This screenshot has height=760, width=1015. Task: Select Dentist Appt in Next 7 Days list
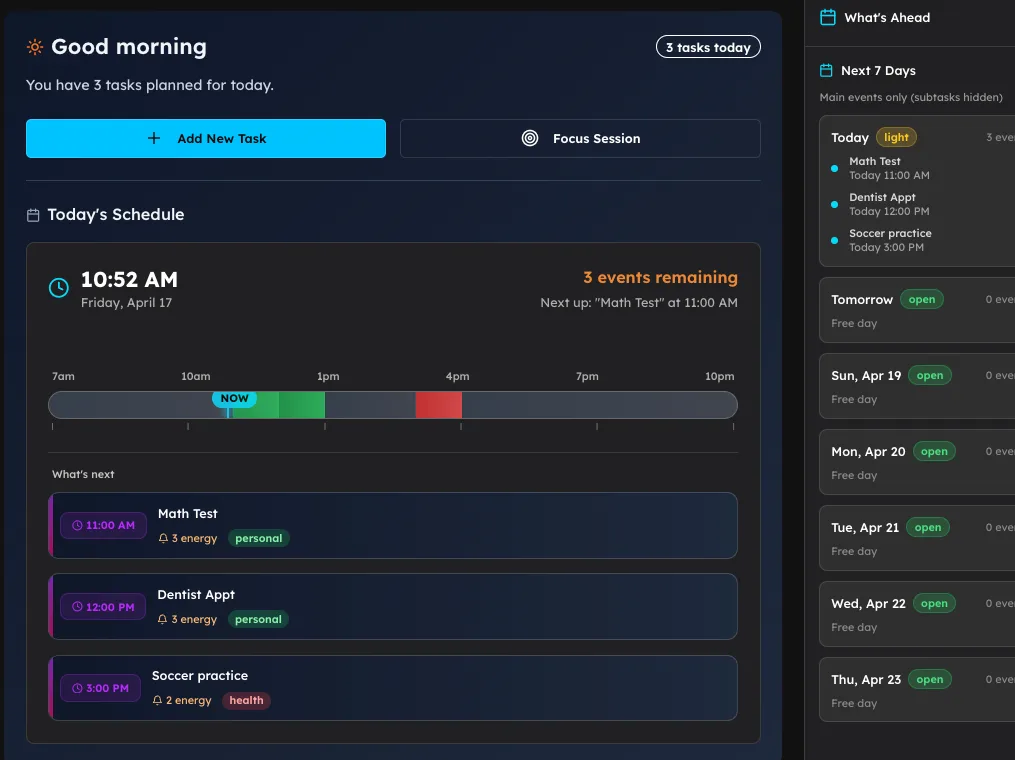[889, 204]
